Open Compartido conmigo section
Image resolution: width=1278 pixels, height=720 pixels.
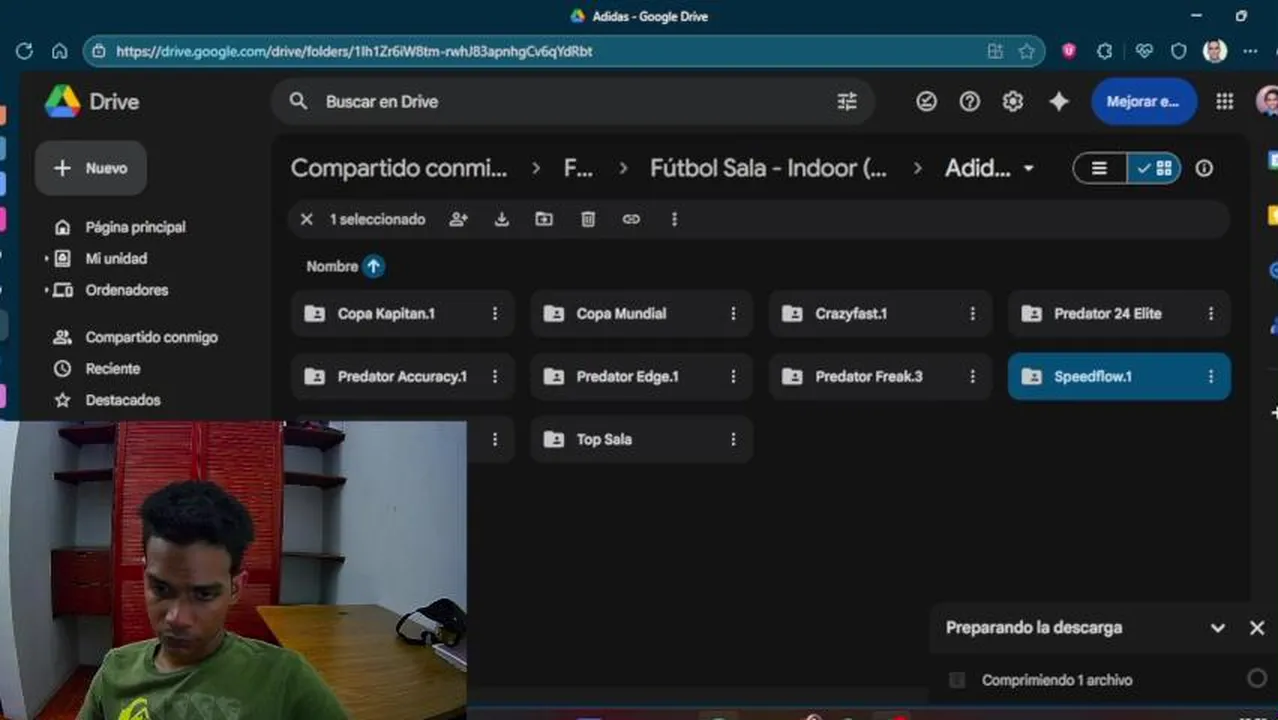pos(151,337)
